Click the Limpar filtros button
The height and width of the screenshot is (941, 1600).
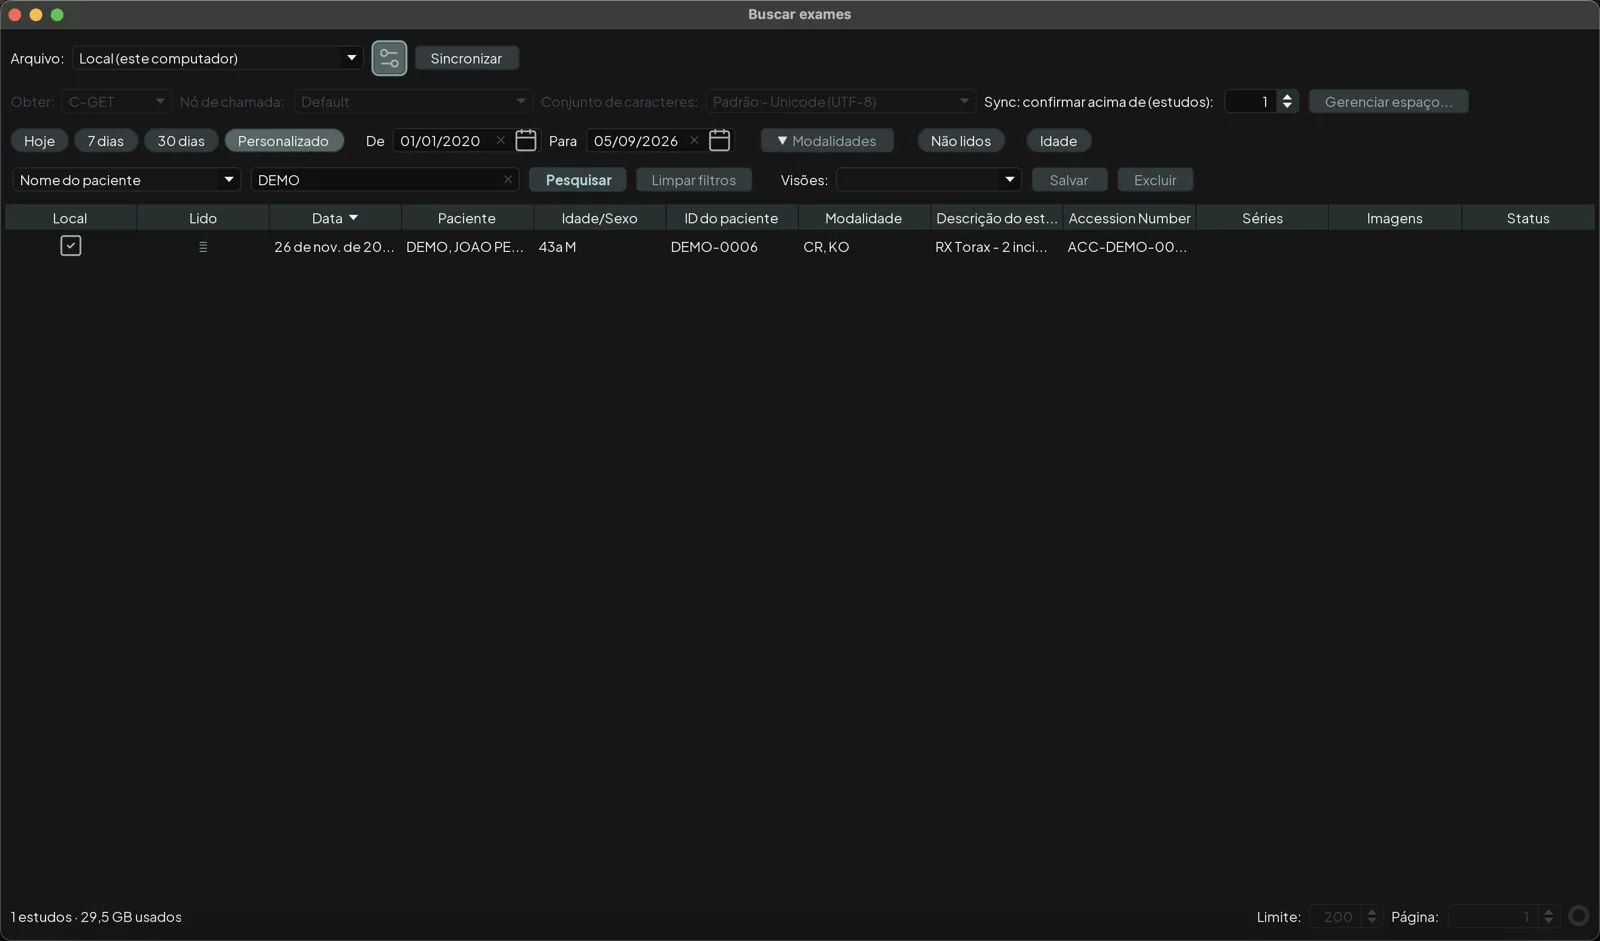click(x=694, y=180)
